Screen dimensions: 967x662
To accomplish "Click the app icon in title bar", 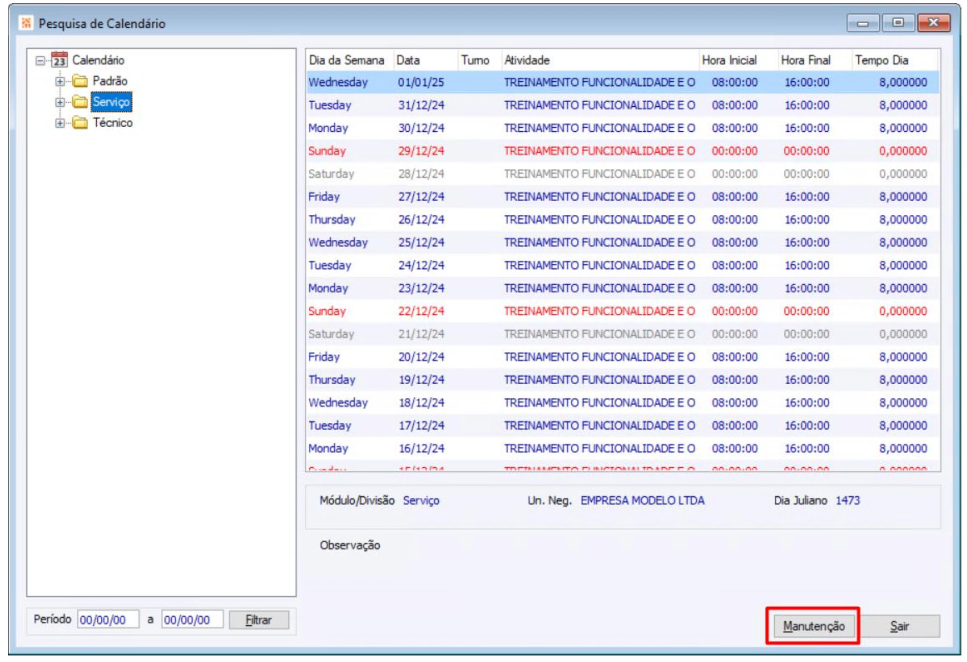I will coord(26,23).
